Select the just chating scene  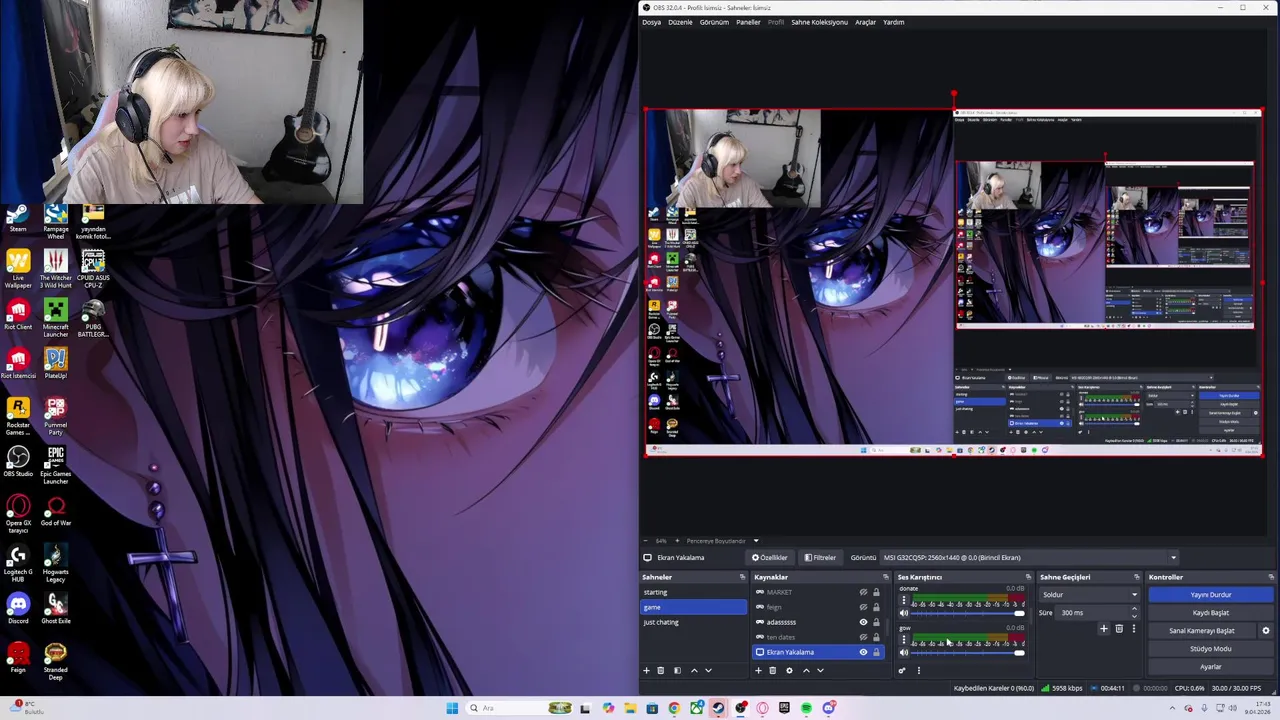pyautogui.click(x=693, y=622)
